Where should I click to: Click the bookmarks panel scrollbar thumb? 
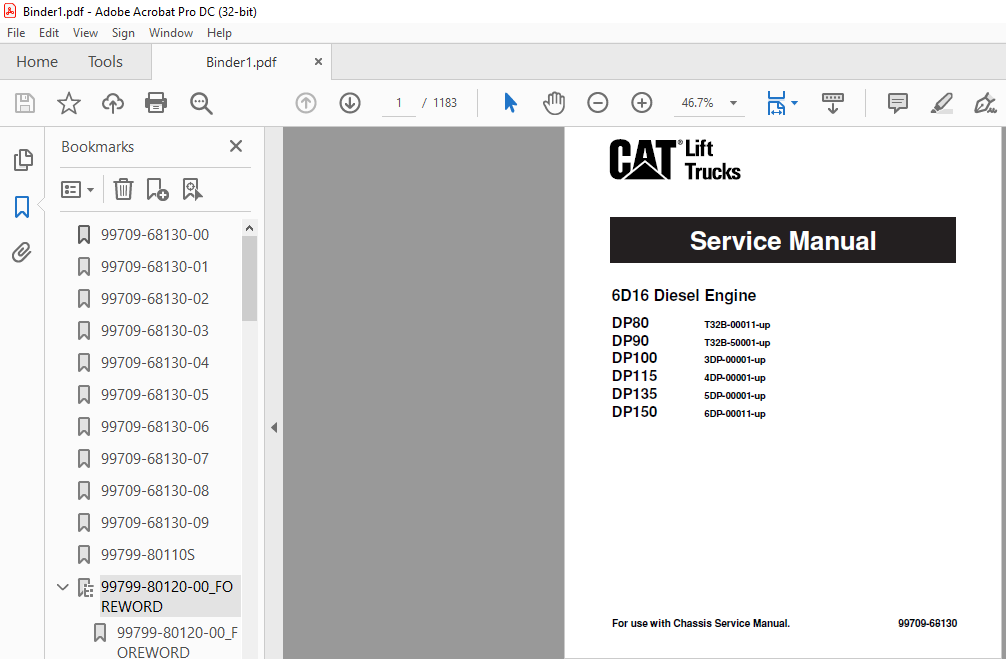250,278
